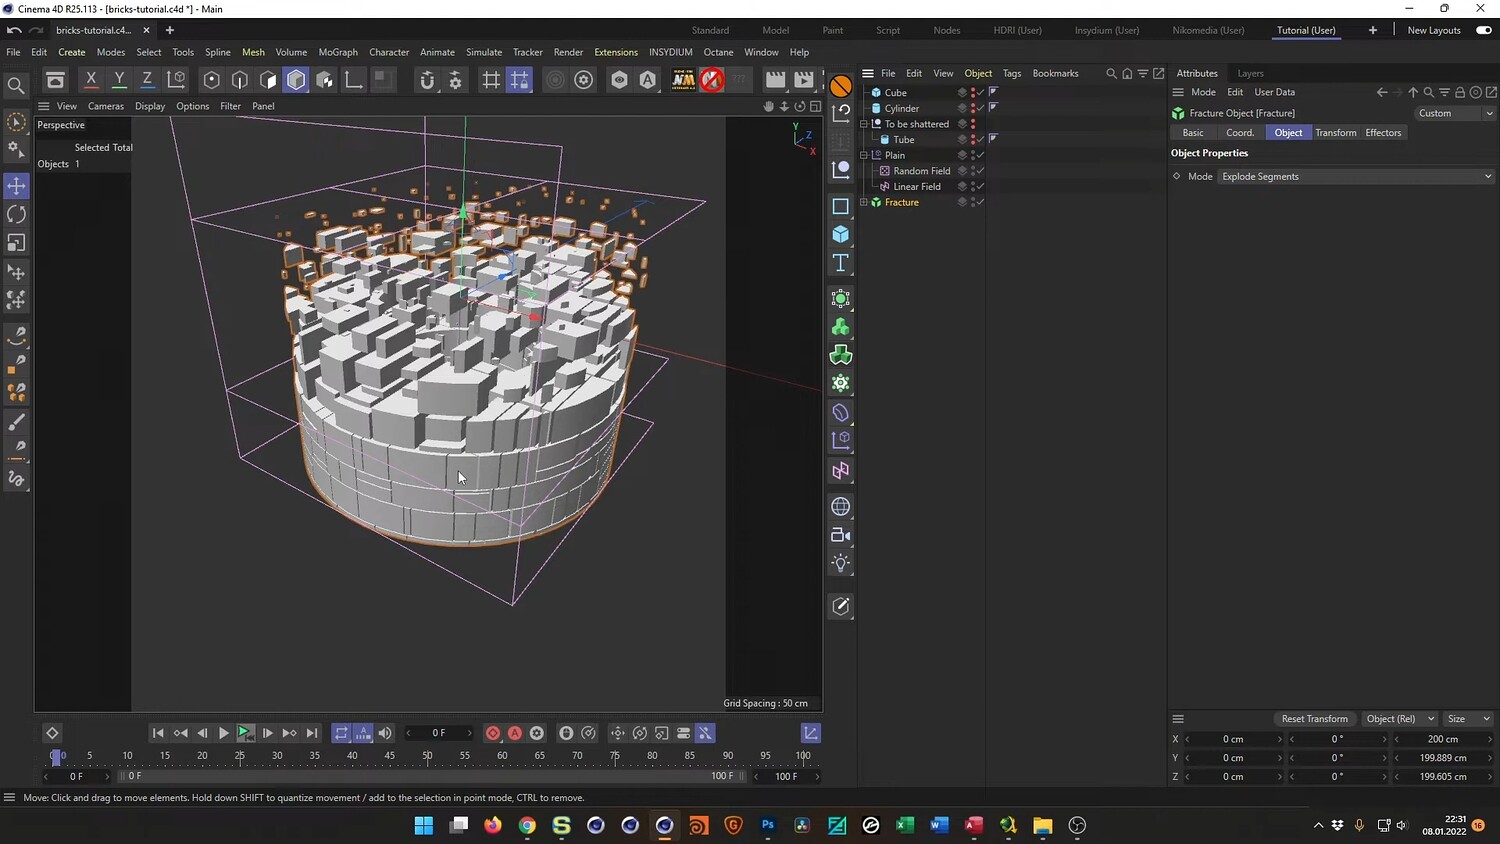The width and height of the screenshot is (1500, 844).
Task: Collapse the Plain object tree node
Action: 864,155
